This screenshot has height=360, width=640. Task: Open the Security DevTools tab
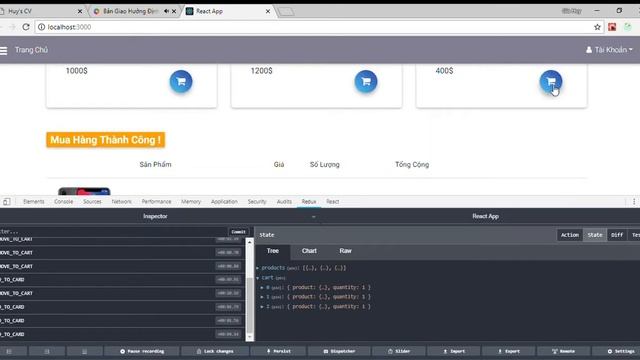(x=257, y=202)
